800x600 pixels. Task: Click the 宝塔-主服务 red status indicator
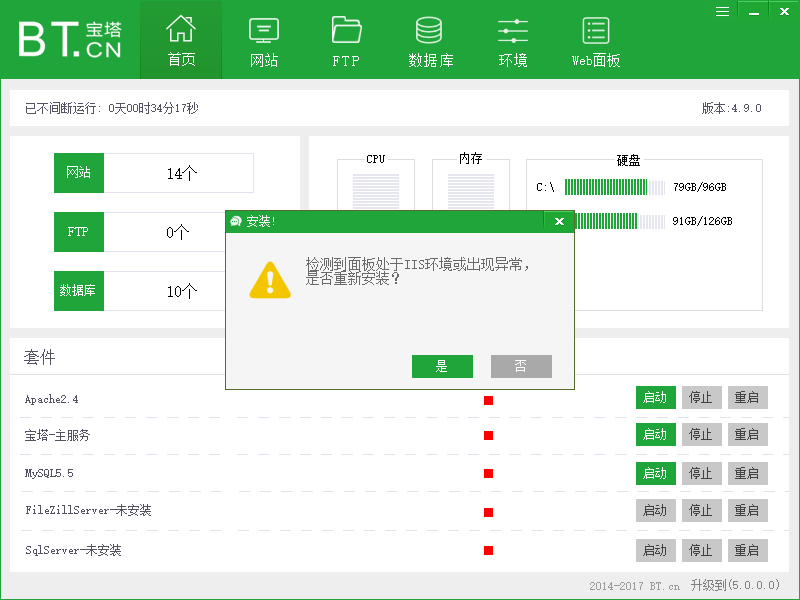pyautogui.click(x=488, y=435)
